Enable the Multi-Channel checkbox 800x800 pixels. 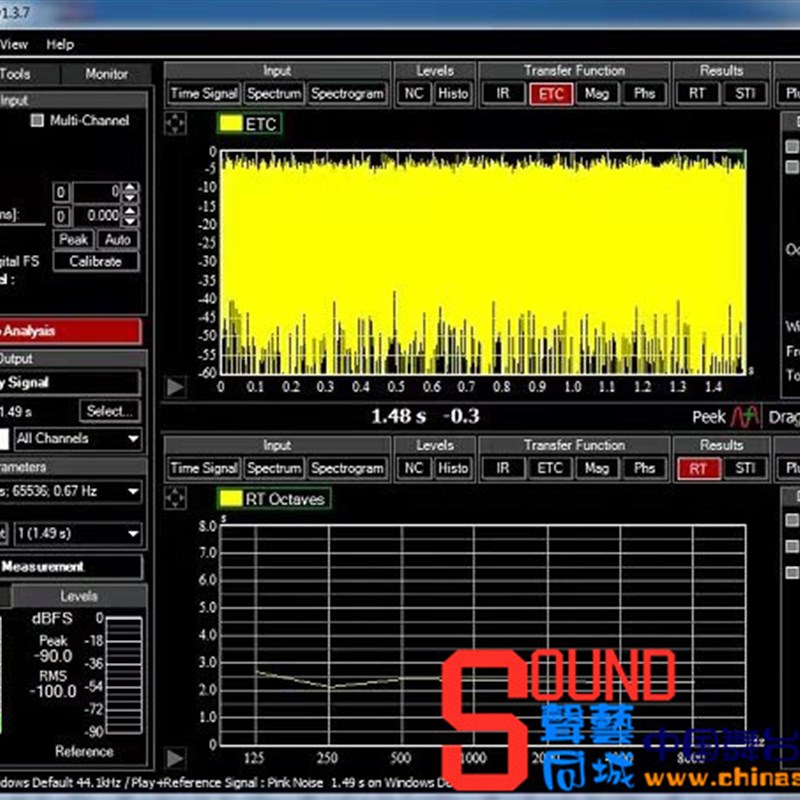38,121
